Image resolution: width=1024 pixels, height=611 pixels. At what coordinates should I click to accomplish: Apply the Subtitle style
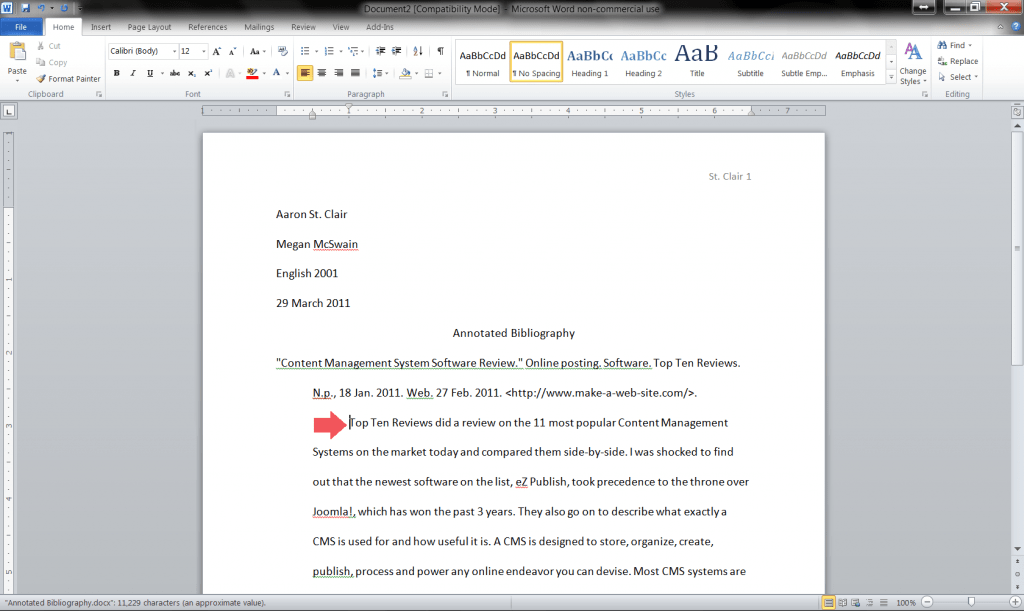pos(750,61)
